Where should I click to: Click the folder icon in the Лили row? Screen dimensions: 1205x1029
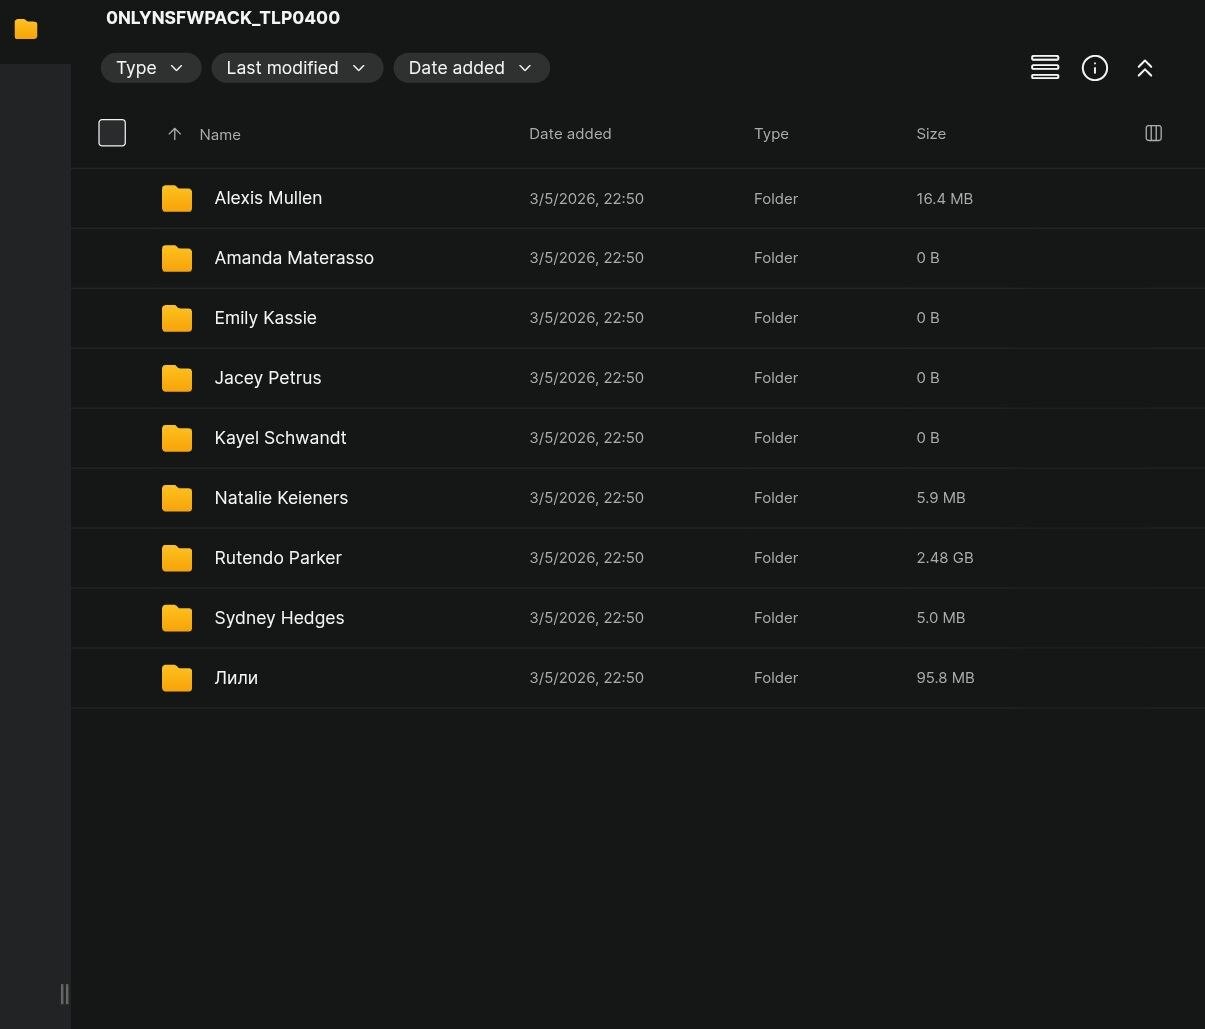177,678
